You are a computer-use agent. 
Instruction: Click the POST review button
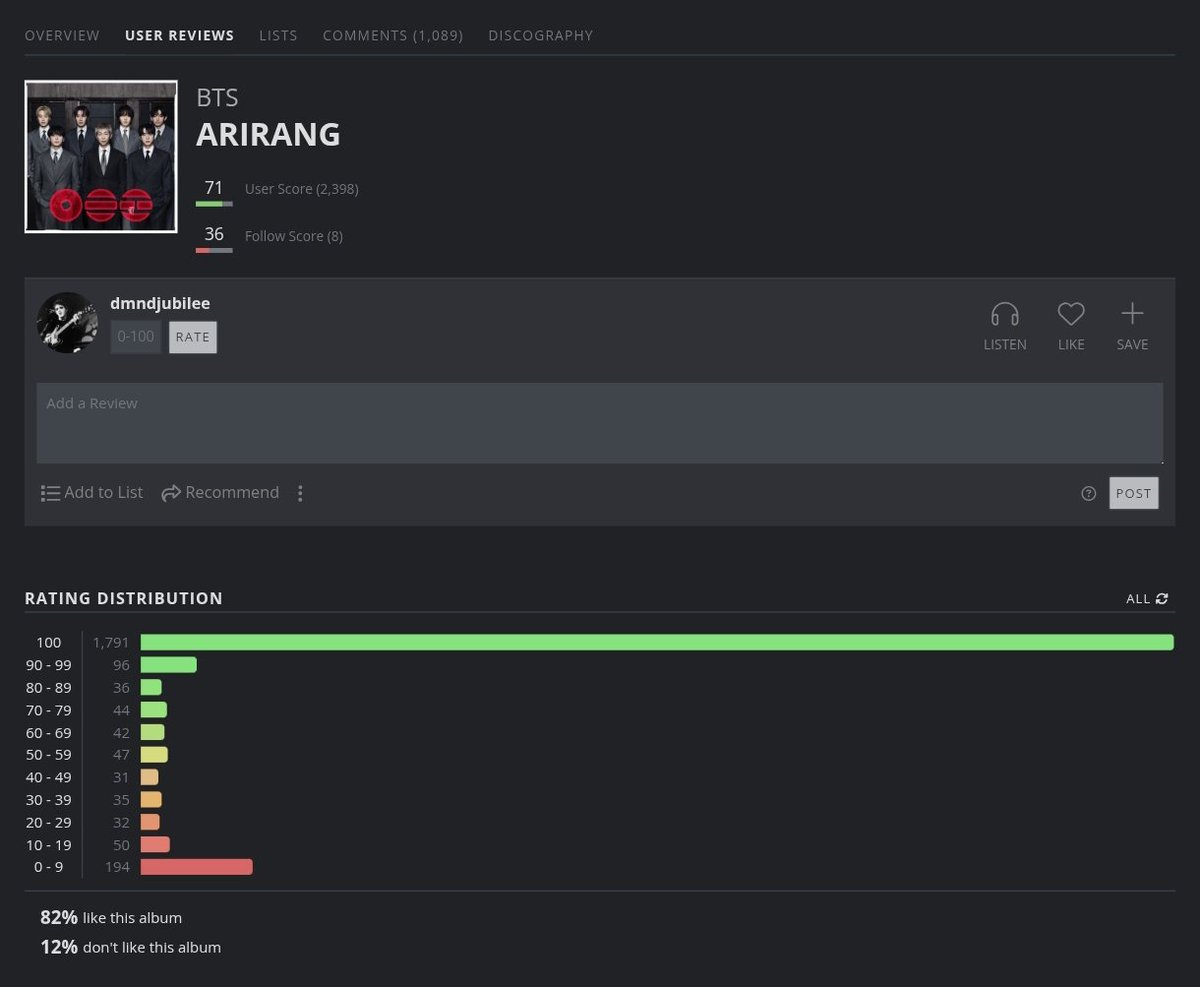pyautogui.click(x=1134, y=493)
